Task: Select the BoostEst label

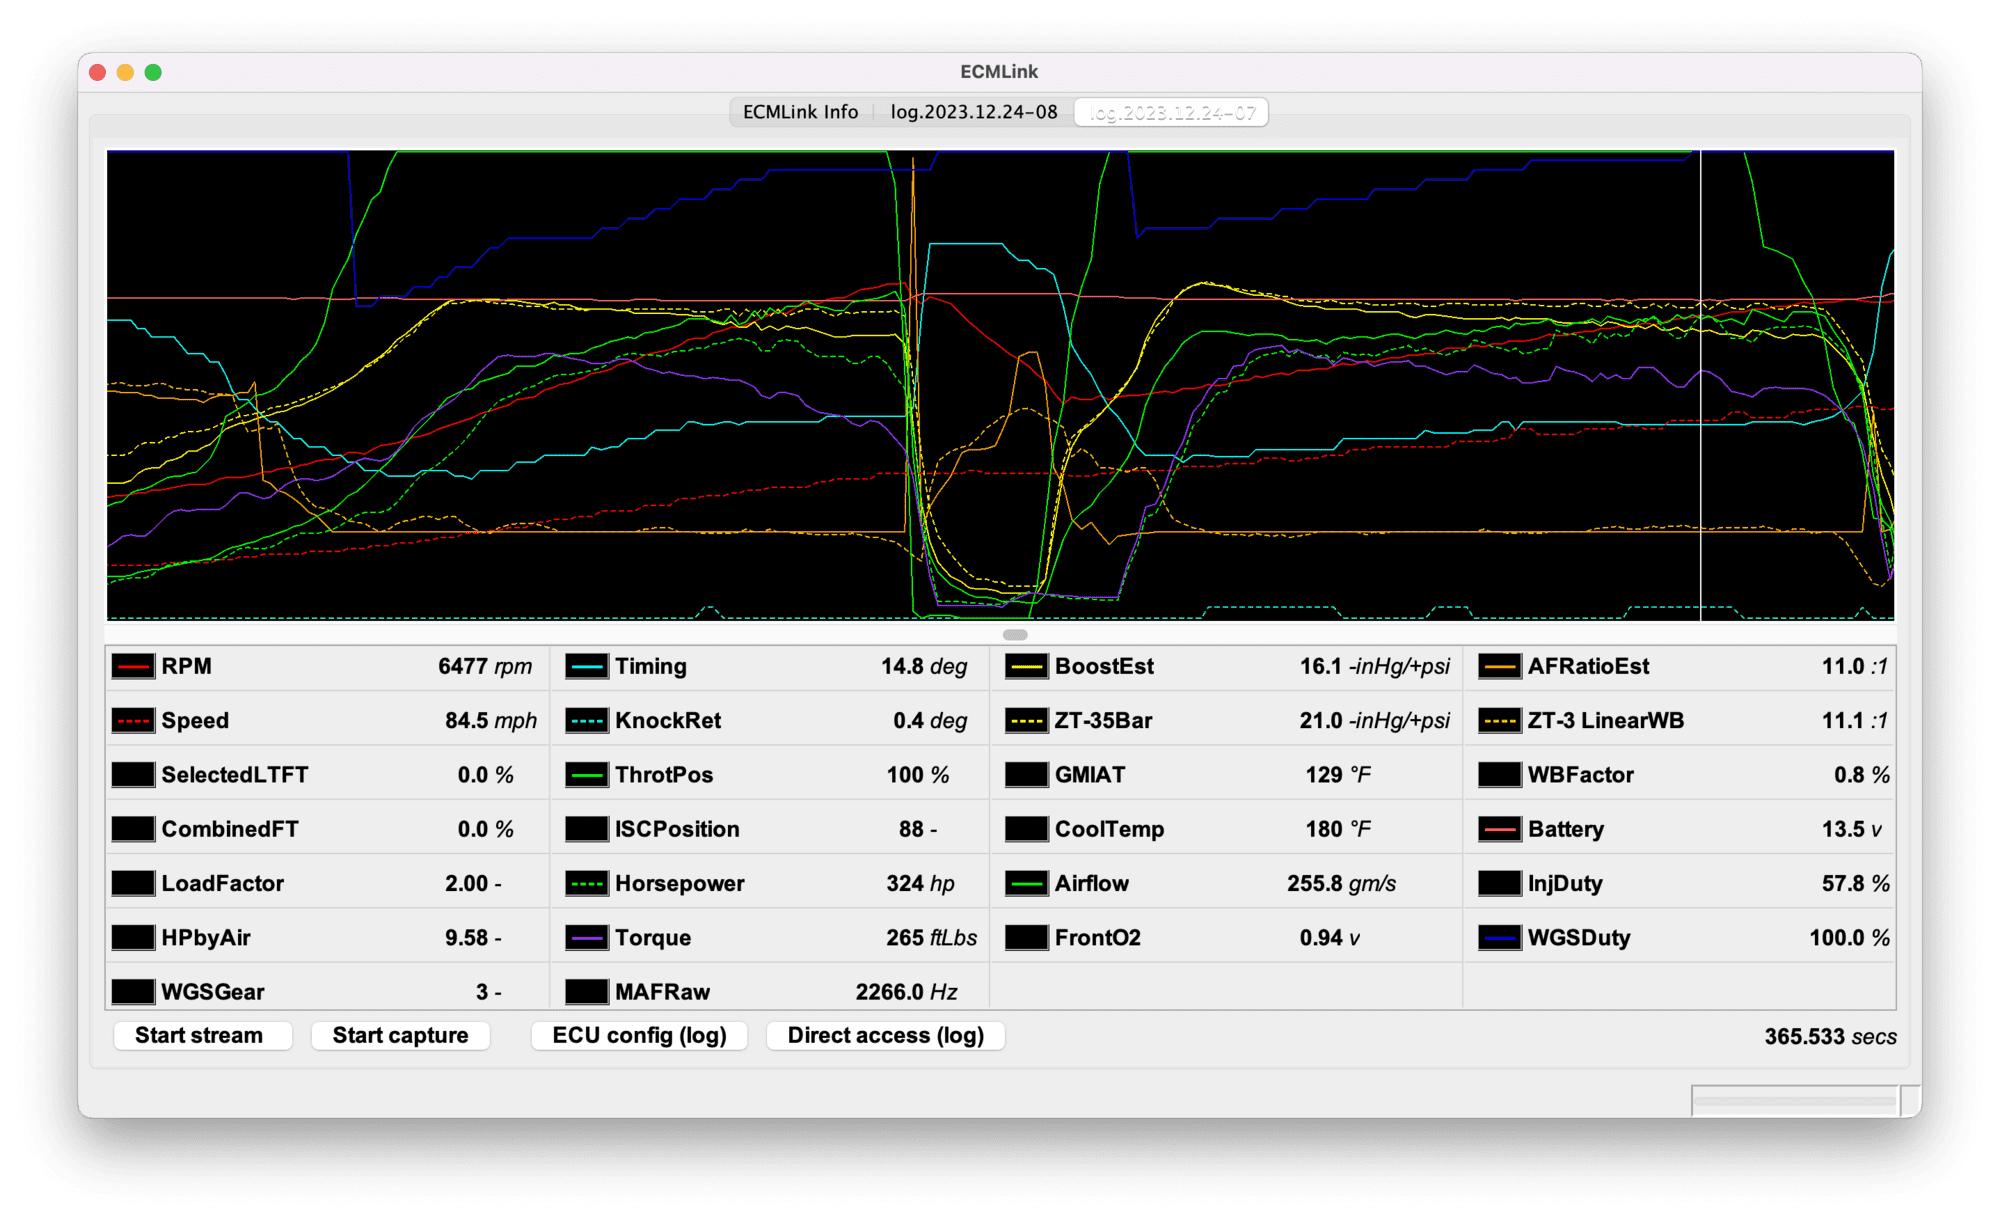Action: click(1104, 667)
